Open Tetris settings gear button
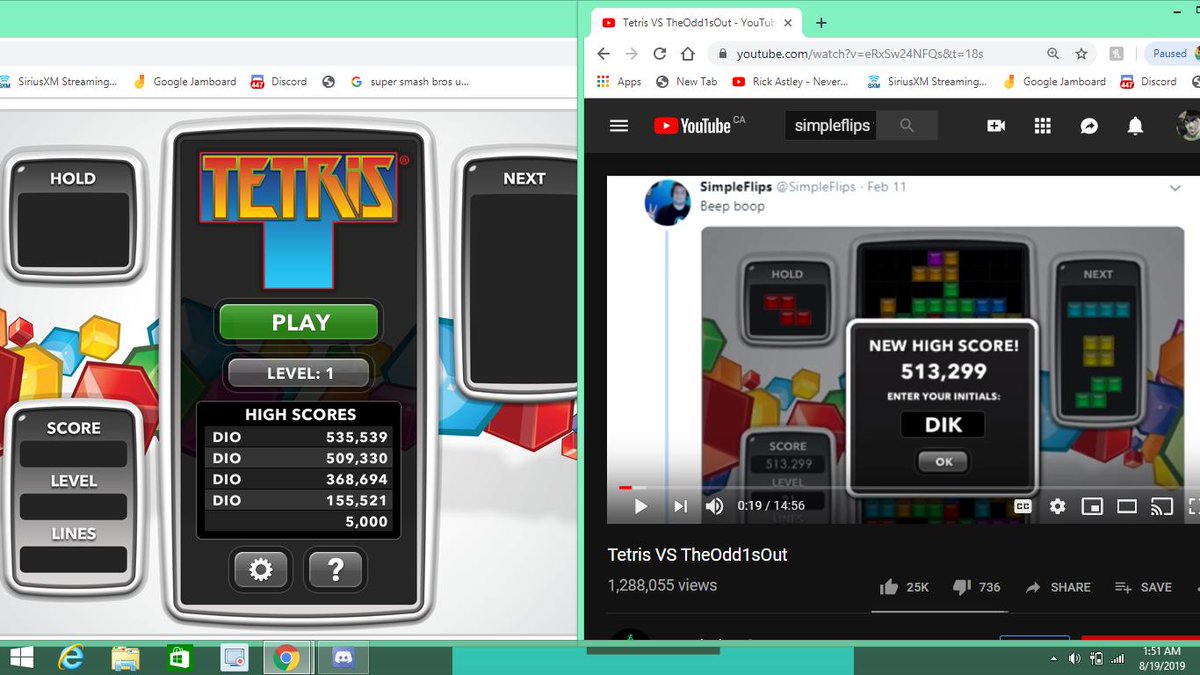The width and height of the screenshot is (1200, 675). click(x=261, y=570)
